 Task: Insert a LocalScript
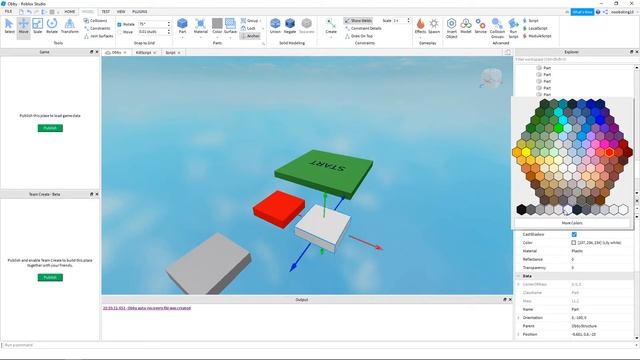tap(535, 28)
